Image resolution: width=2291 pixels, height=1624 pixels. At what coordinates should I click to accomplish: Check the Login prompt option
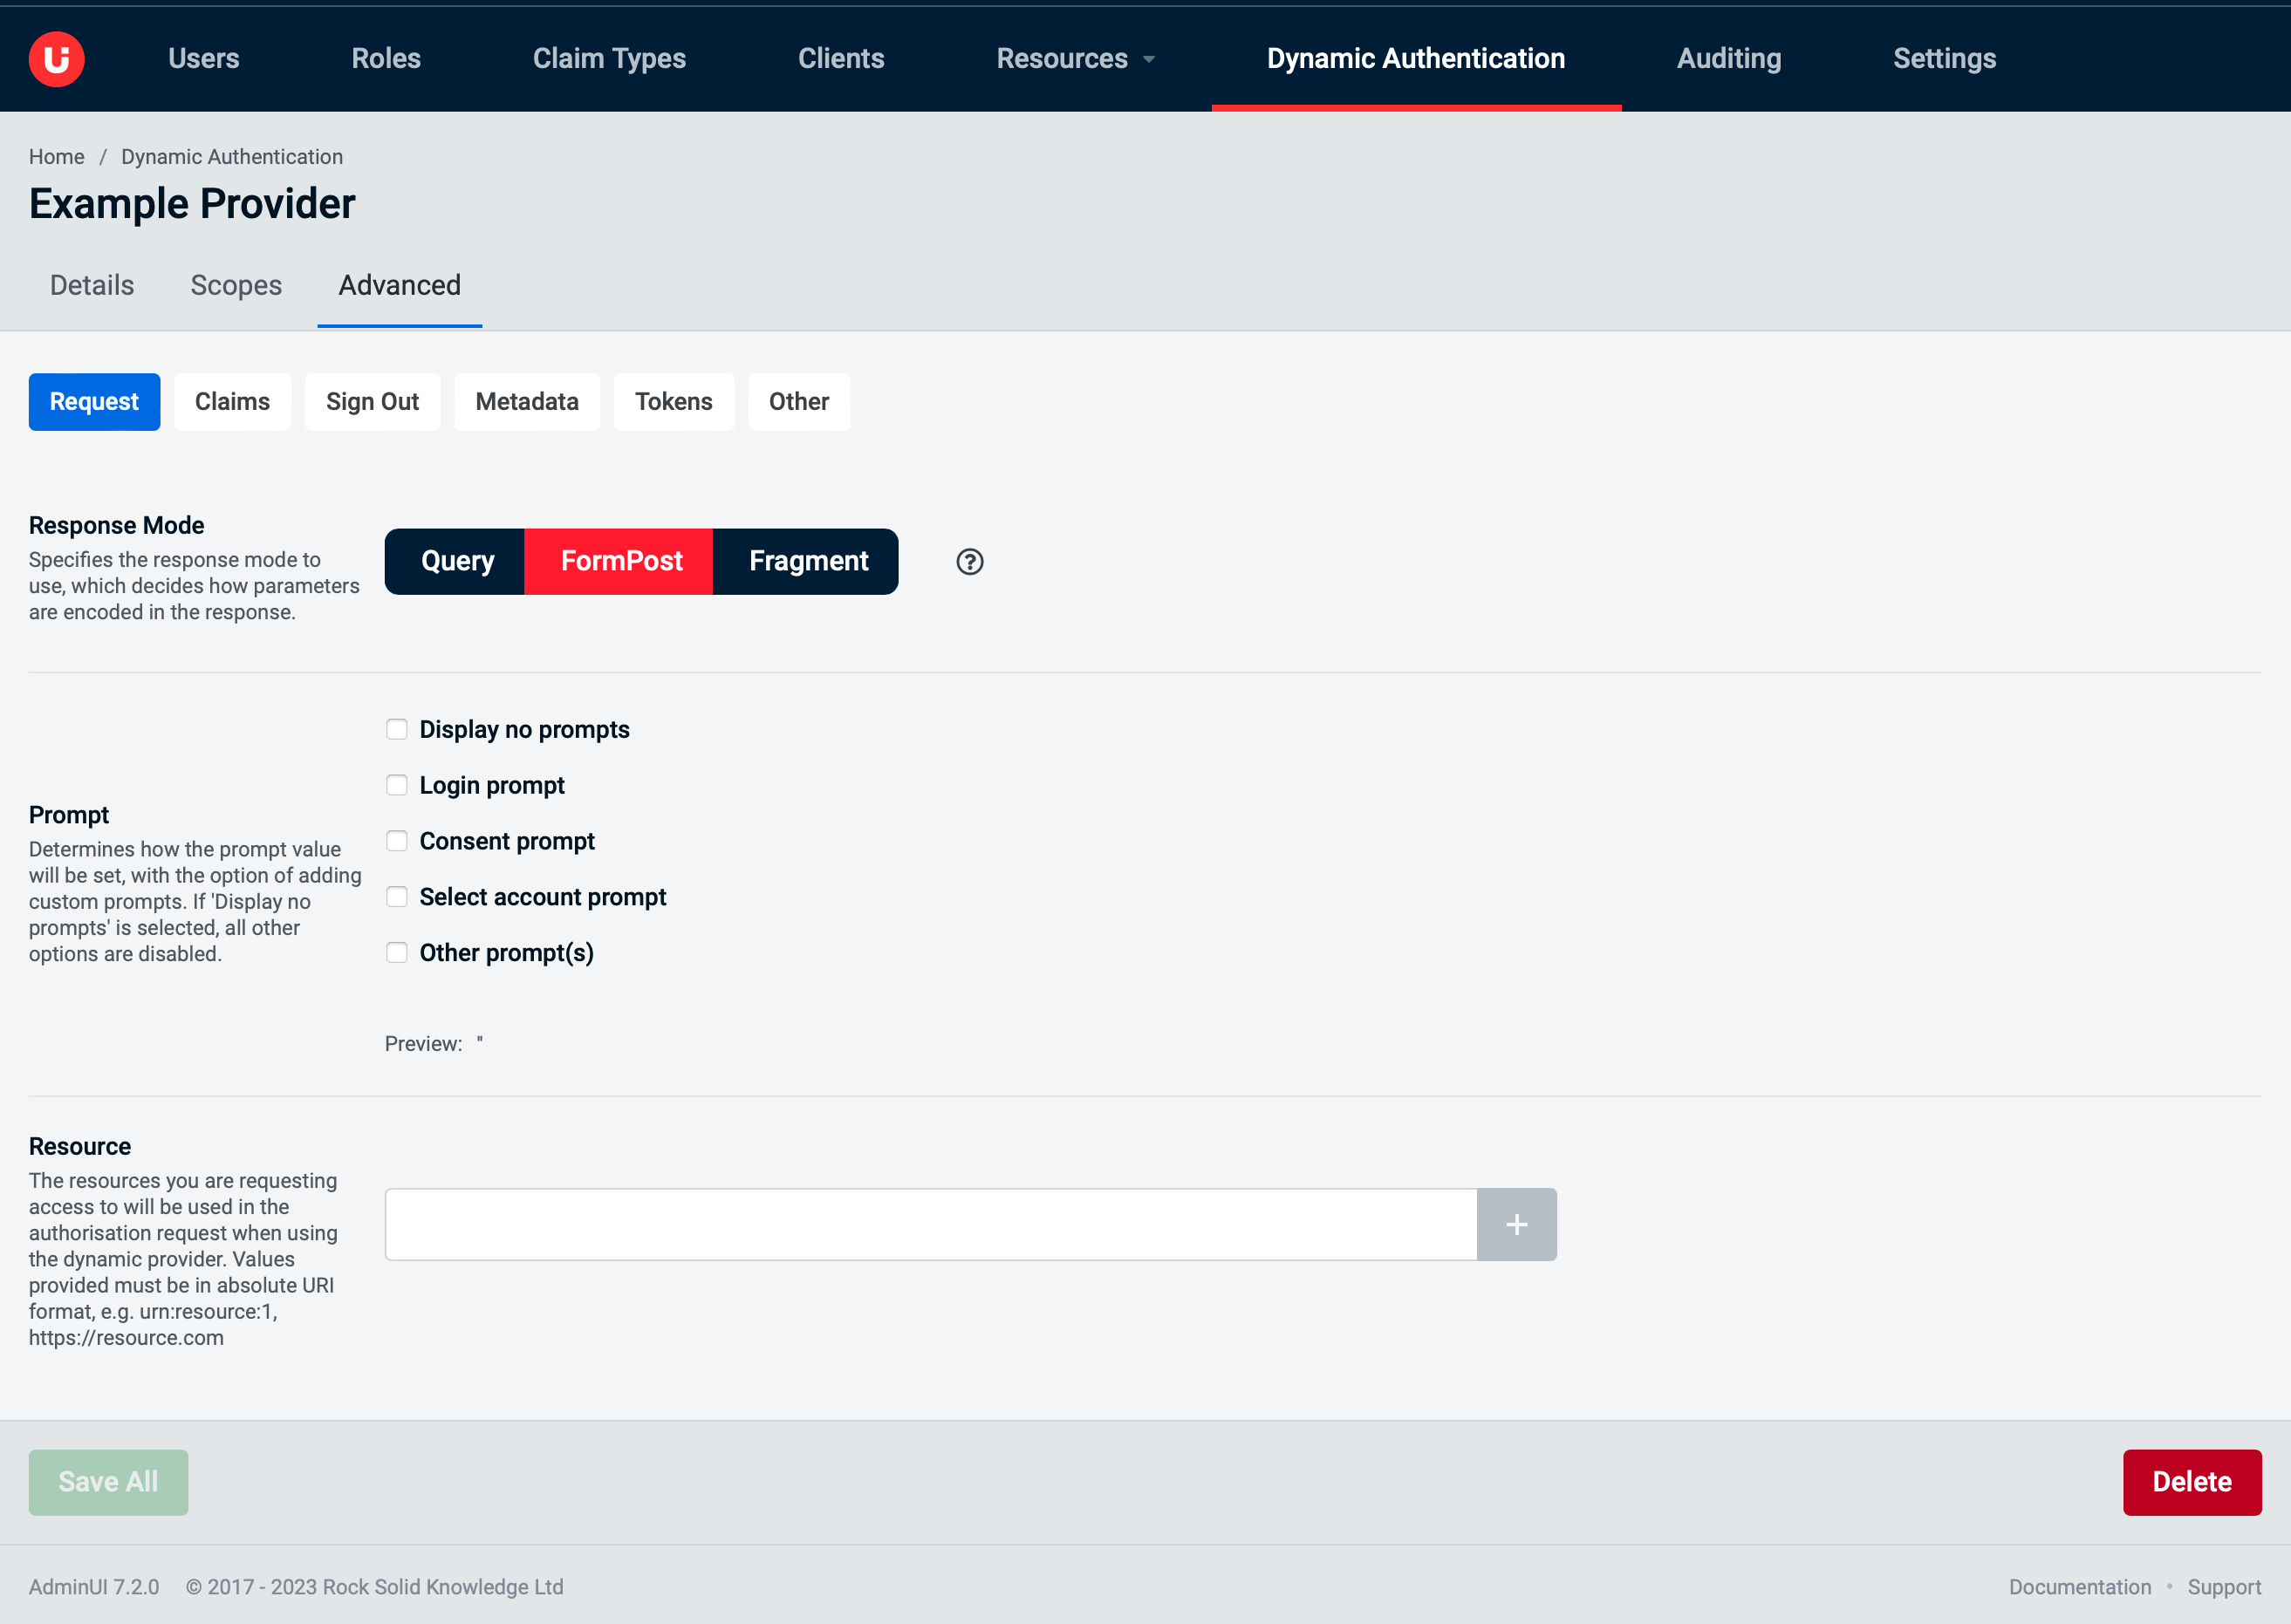click(397, 785)
